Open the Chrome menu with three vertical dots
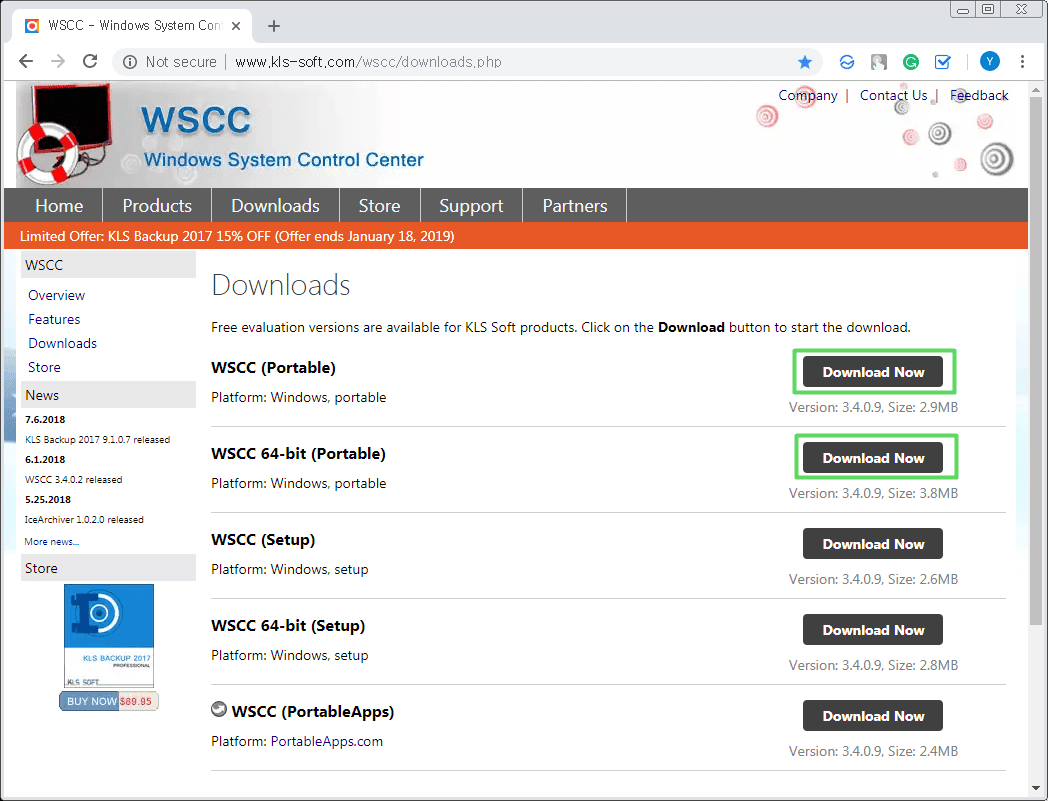1048x801 pixels. [1022, 61]
